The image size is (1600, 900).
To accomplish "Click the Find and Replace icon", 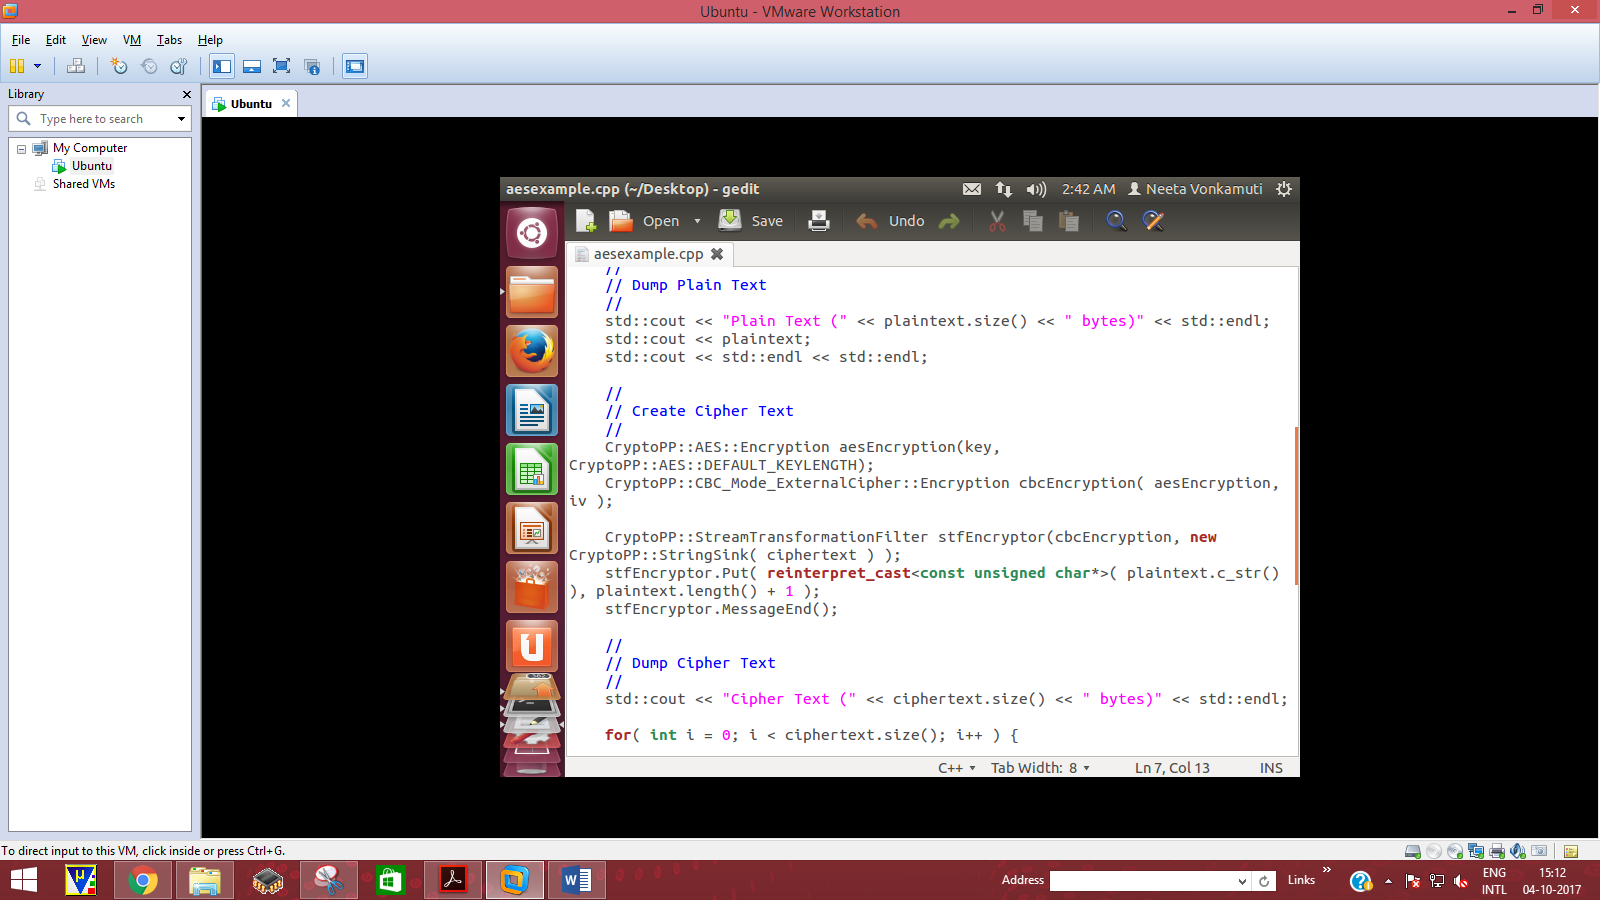I will (1153, 221).
